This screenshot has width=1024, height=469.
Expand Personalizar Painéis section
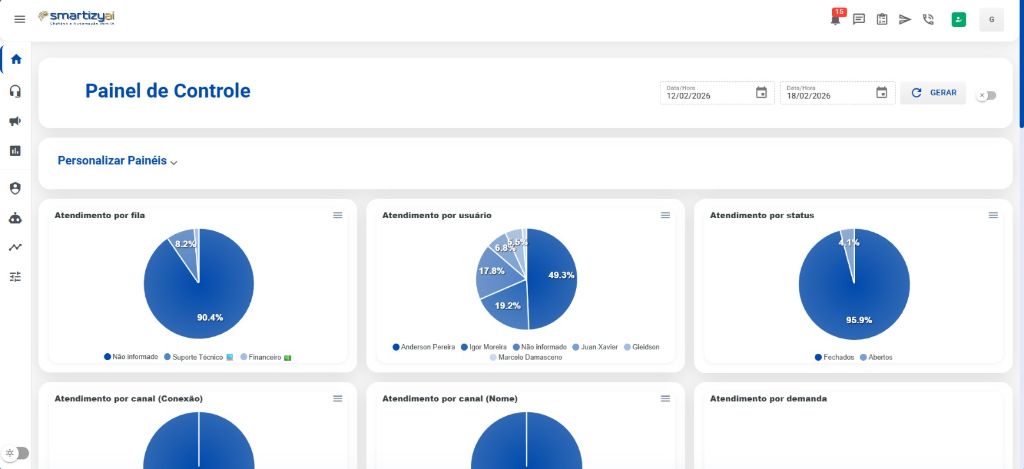tap(118, 161)
